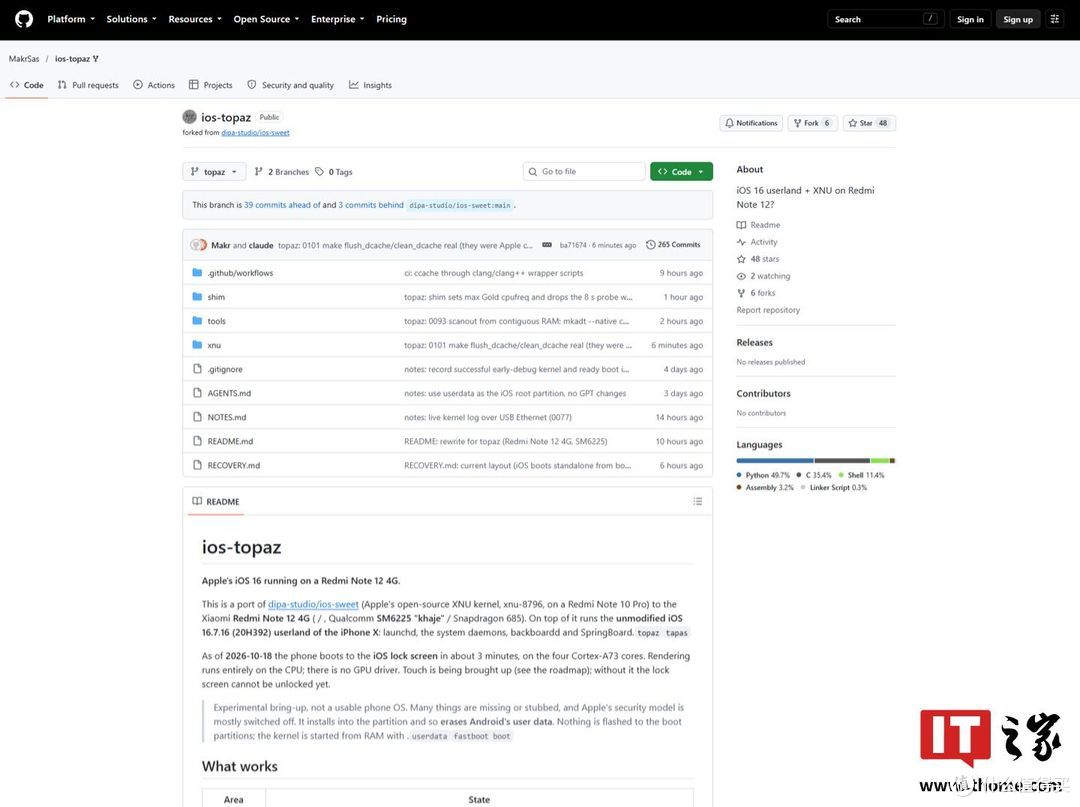Switch to the Security and quality tab

291,85
